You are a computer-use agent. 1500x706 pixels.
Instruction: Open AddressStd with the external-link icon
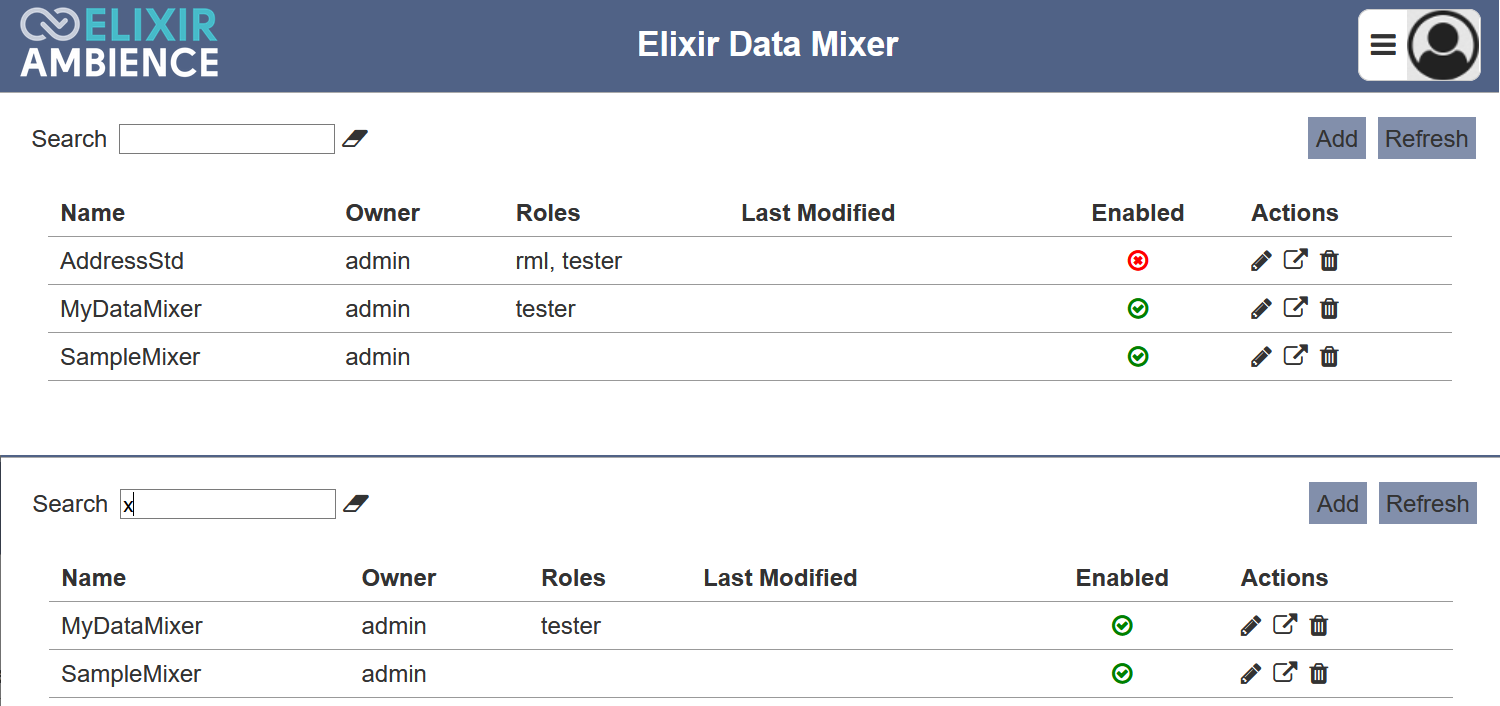[x=1295, y=260]
